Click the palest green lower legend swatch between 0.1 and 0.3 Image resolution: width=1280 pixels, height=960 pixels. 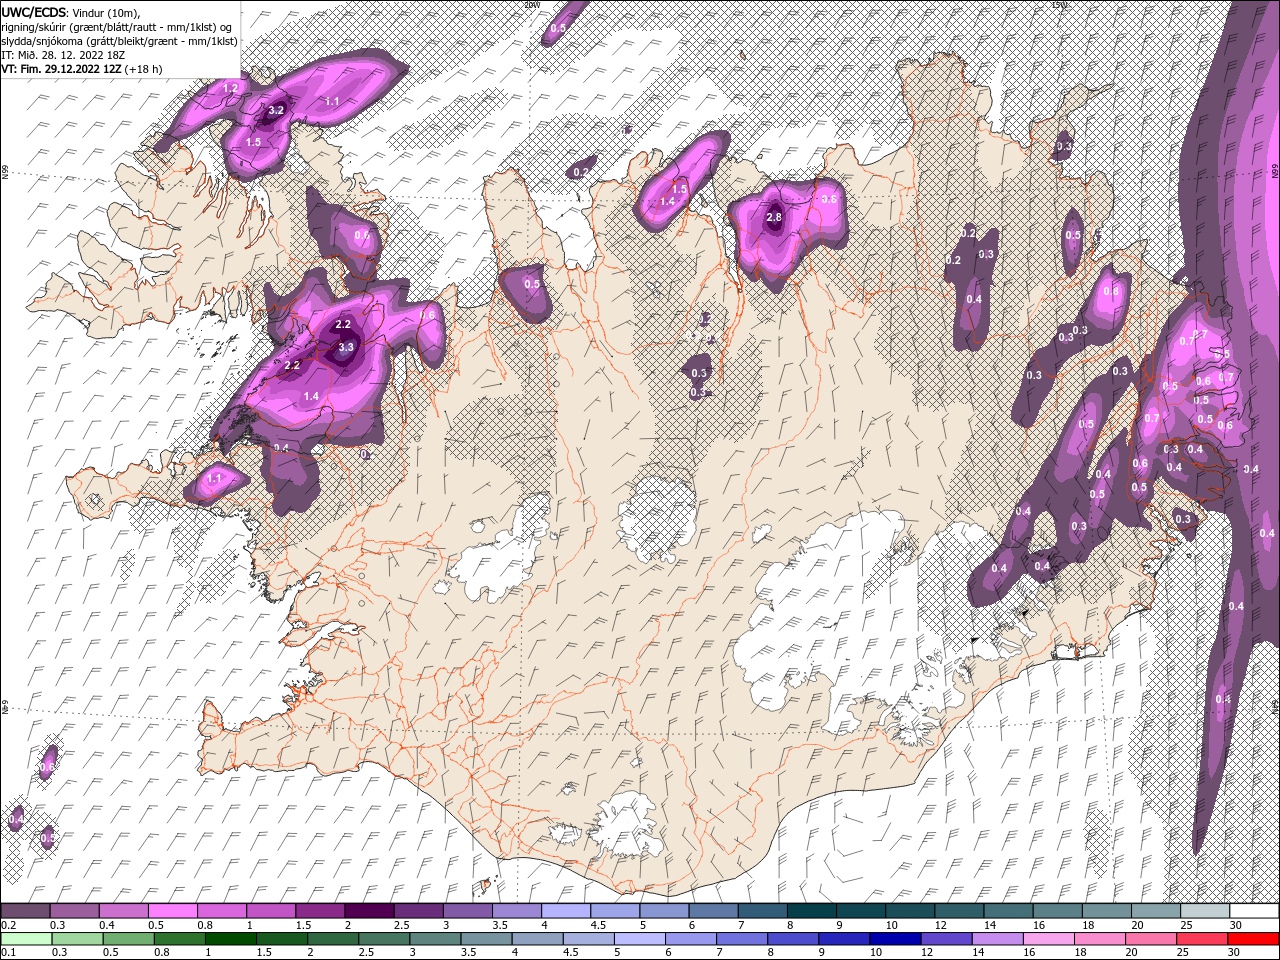(x=25, y=939)
